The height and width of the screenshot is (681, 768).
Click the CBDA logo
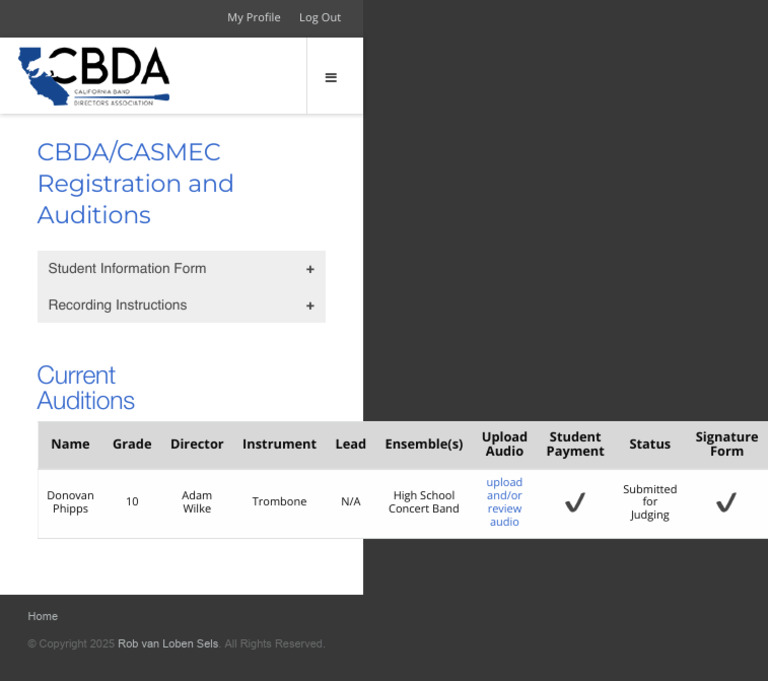click(94, 76)
